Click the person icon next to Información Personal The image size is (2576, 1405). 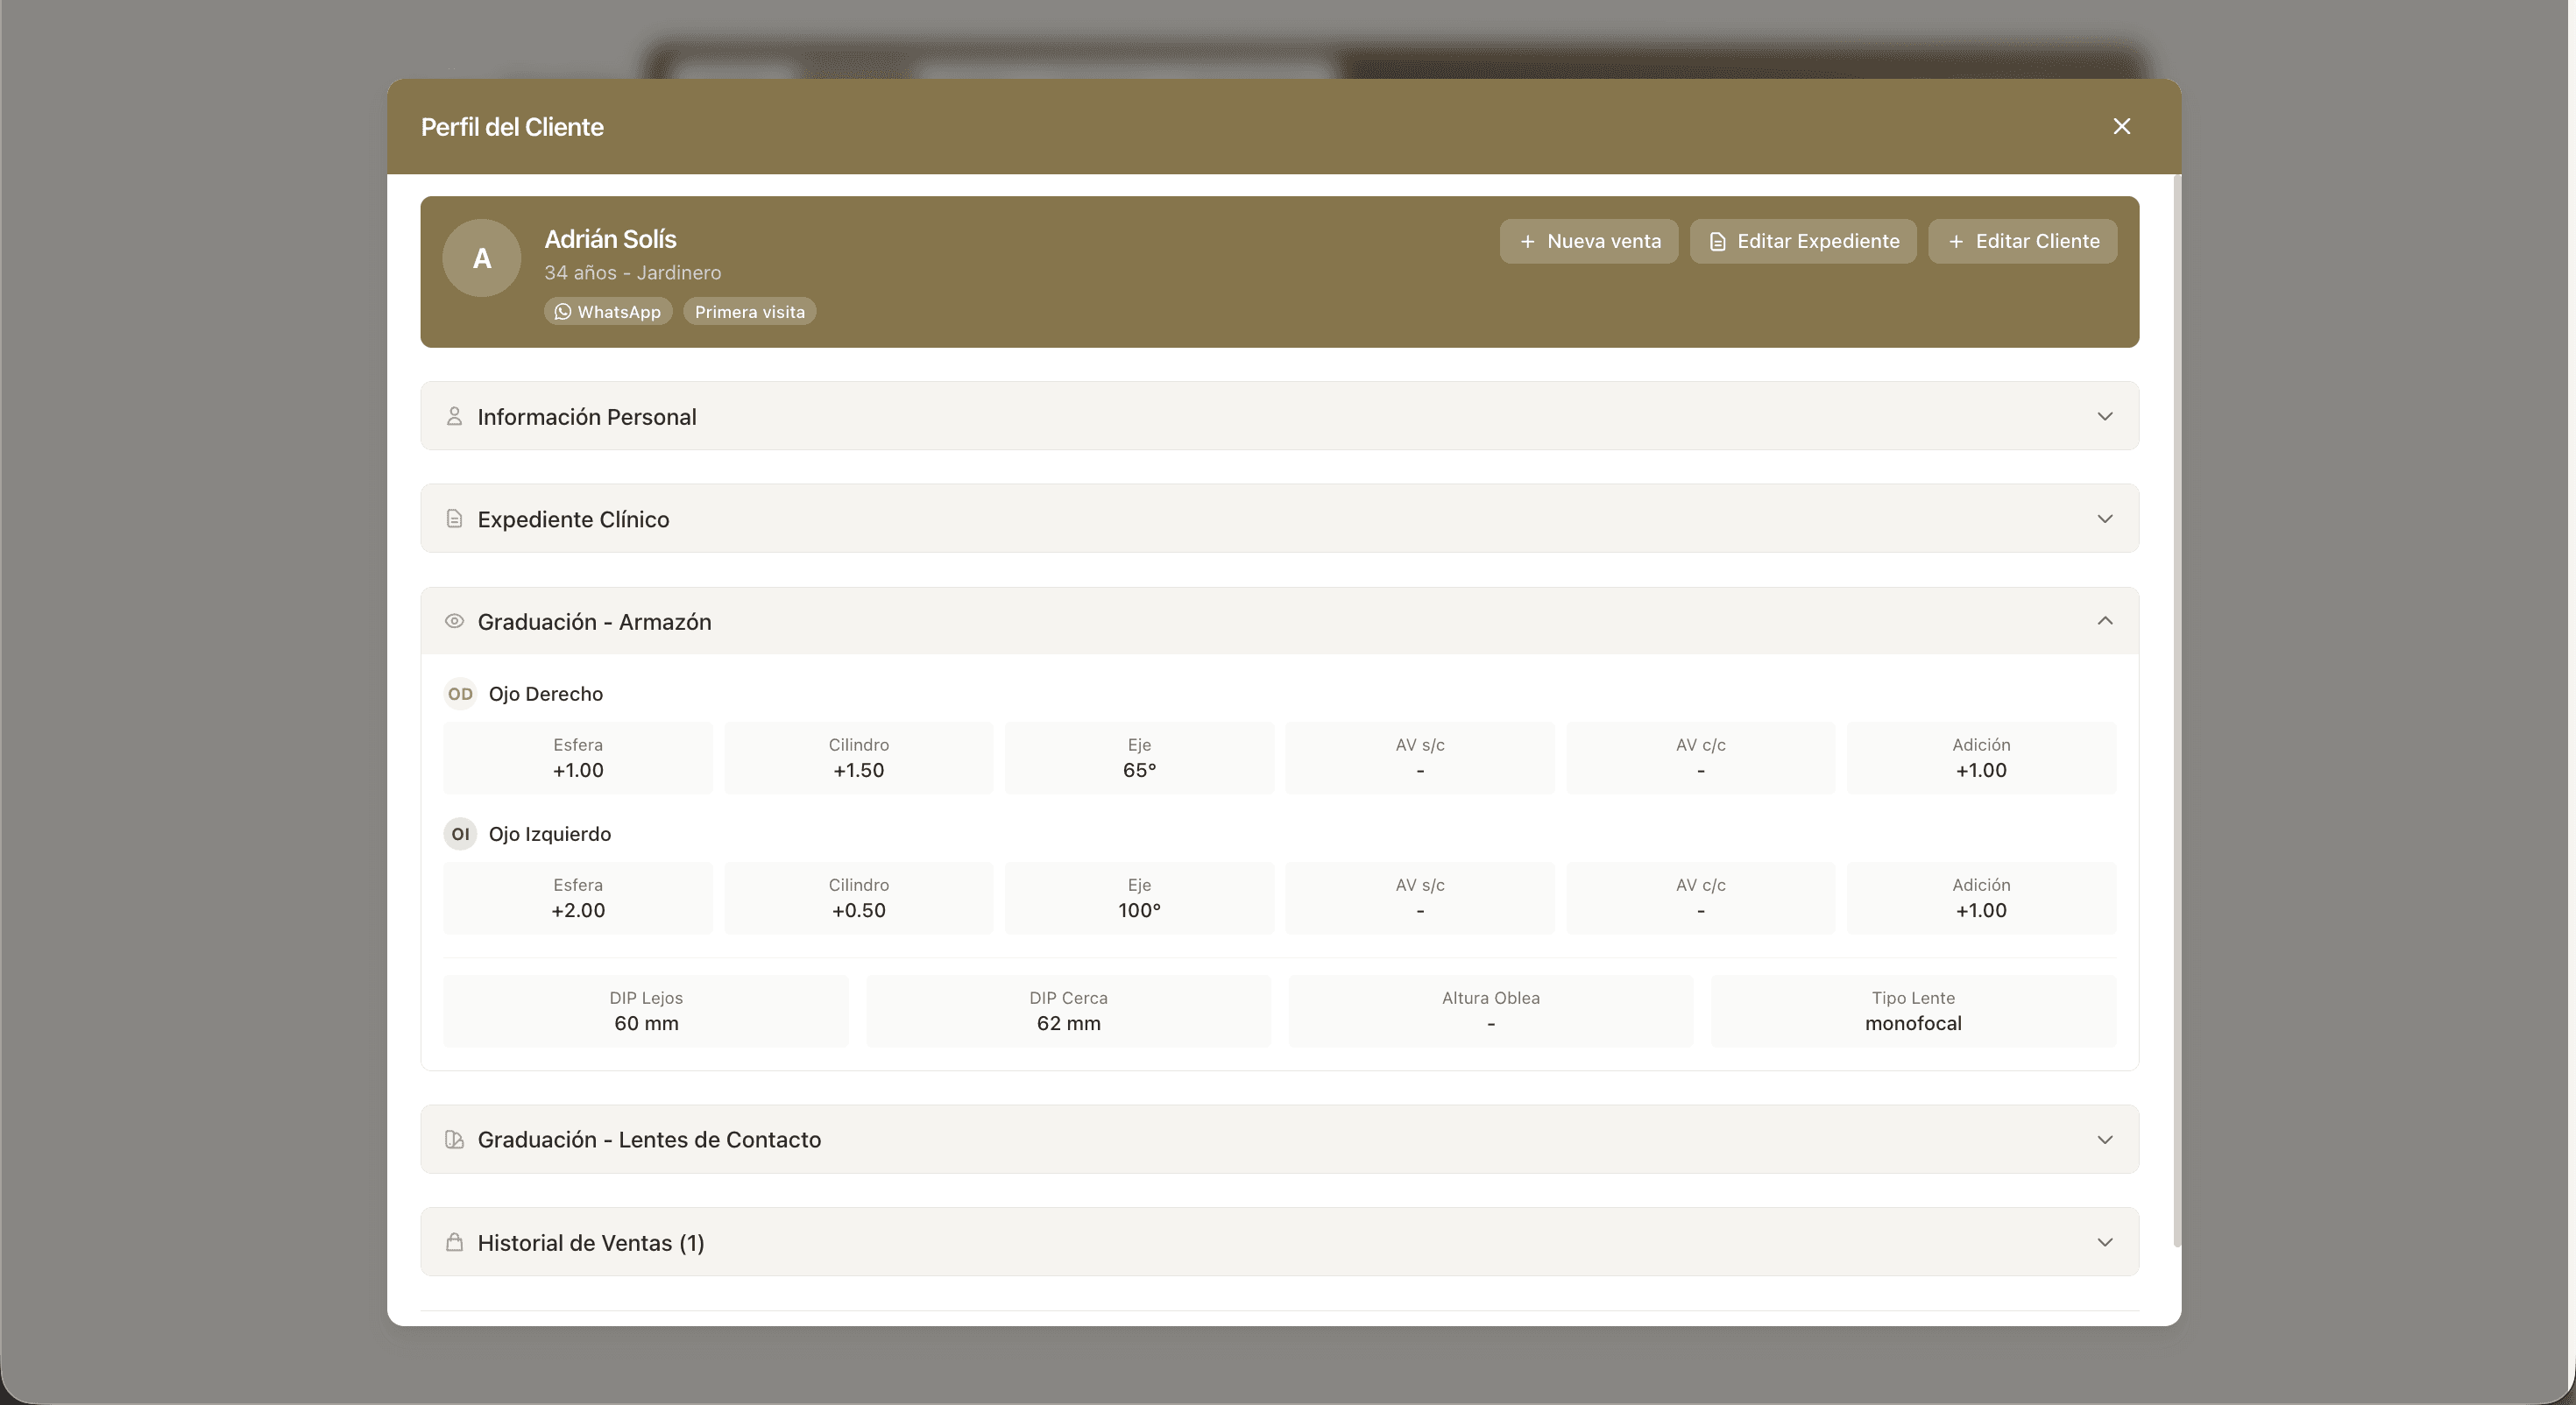(454, 416)
